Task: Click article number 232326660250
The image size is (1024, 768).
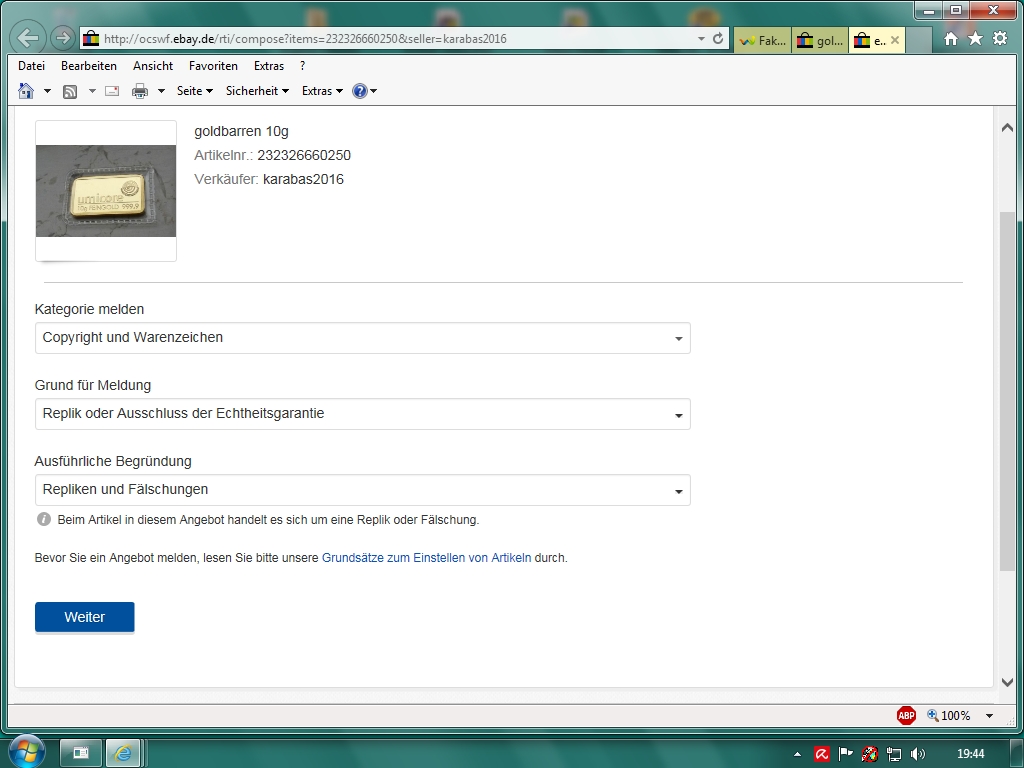Action: click(304, 155)
